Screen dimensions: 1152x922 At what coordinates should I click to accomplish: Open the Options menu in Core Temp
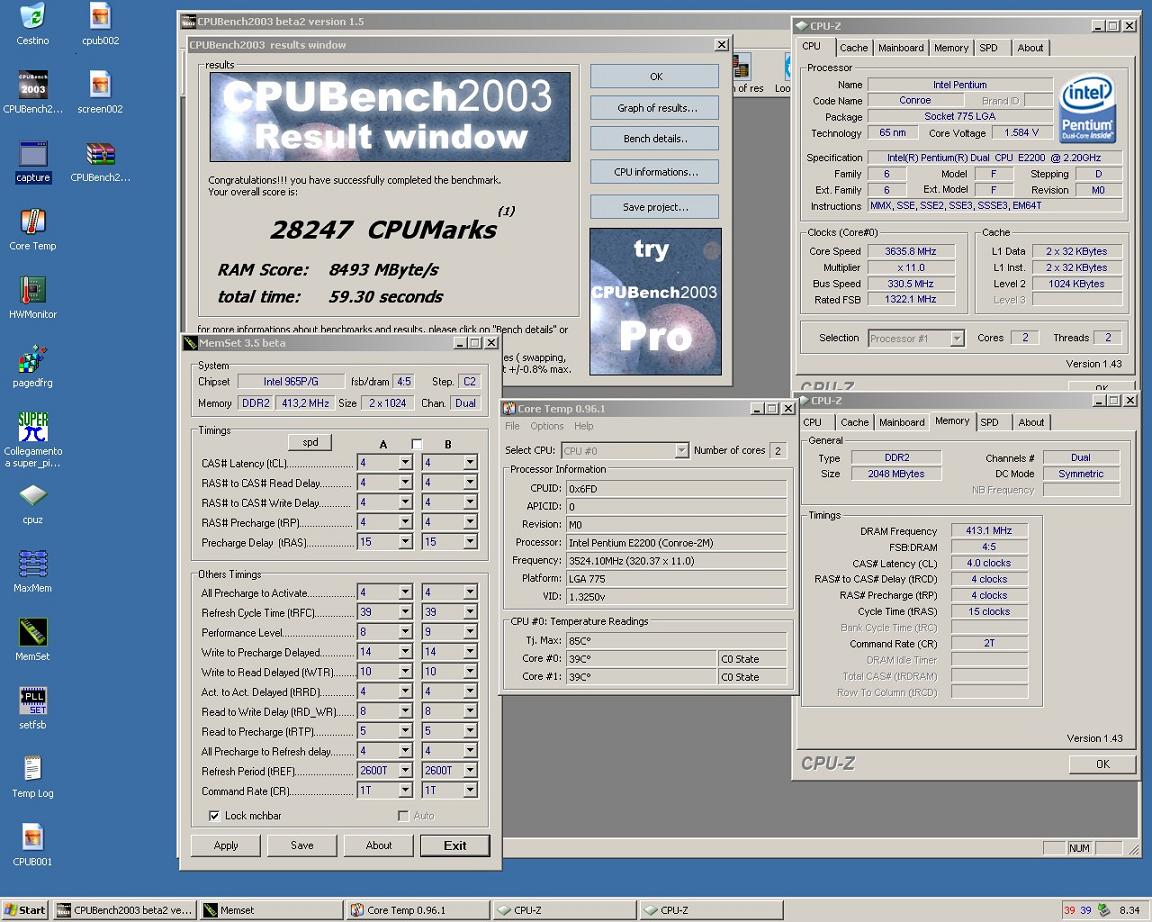pyautogui.click(x=547, y=426)
